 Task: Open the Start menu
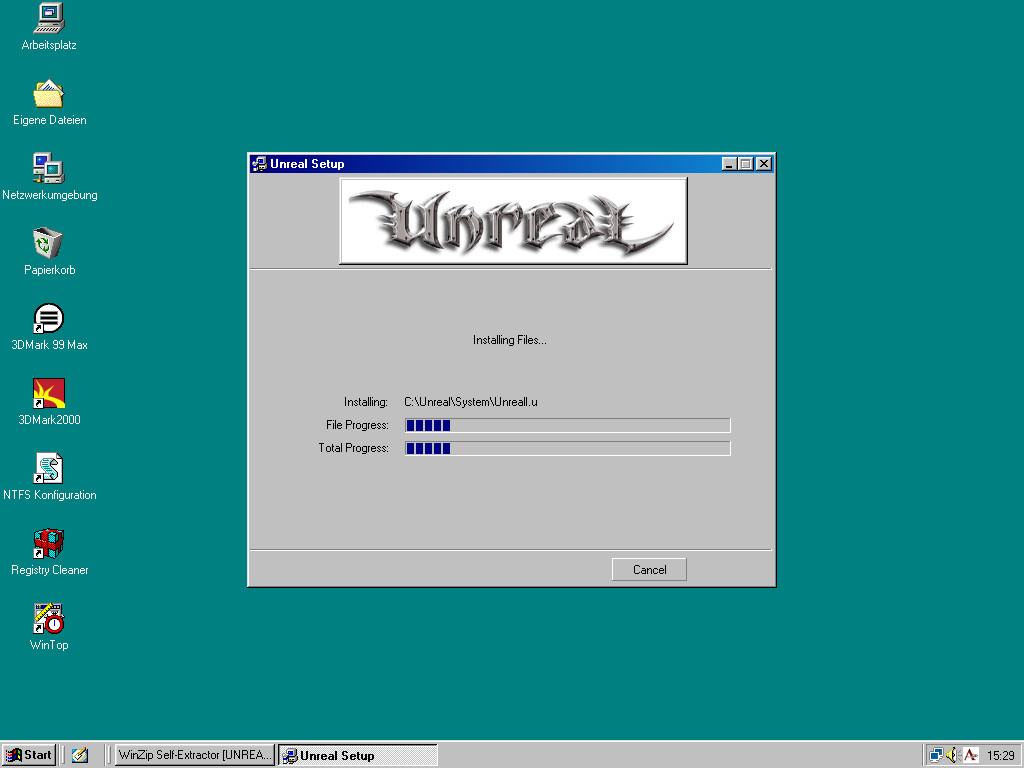point(29,755)
